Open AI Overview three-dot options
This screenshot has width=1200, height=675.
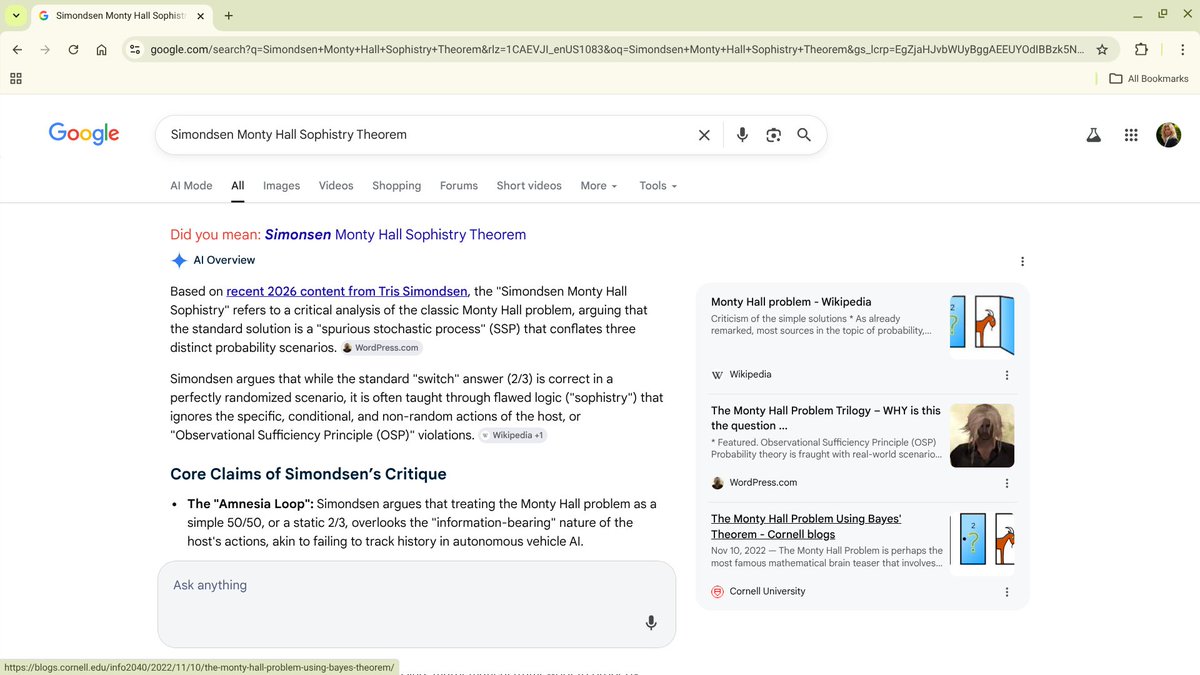click(1022, 261)
